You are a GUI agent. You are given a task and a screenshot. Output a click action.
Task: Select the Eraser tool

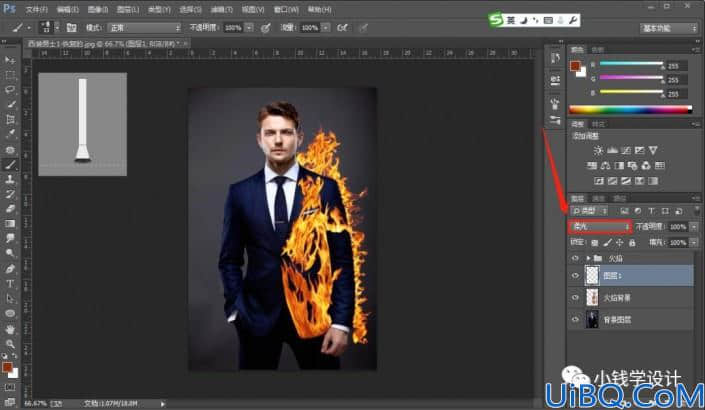pos(10,209)
